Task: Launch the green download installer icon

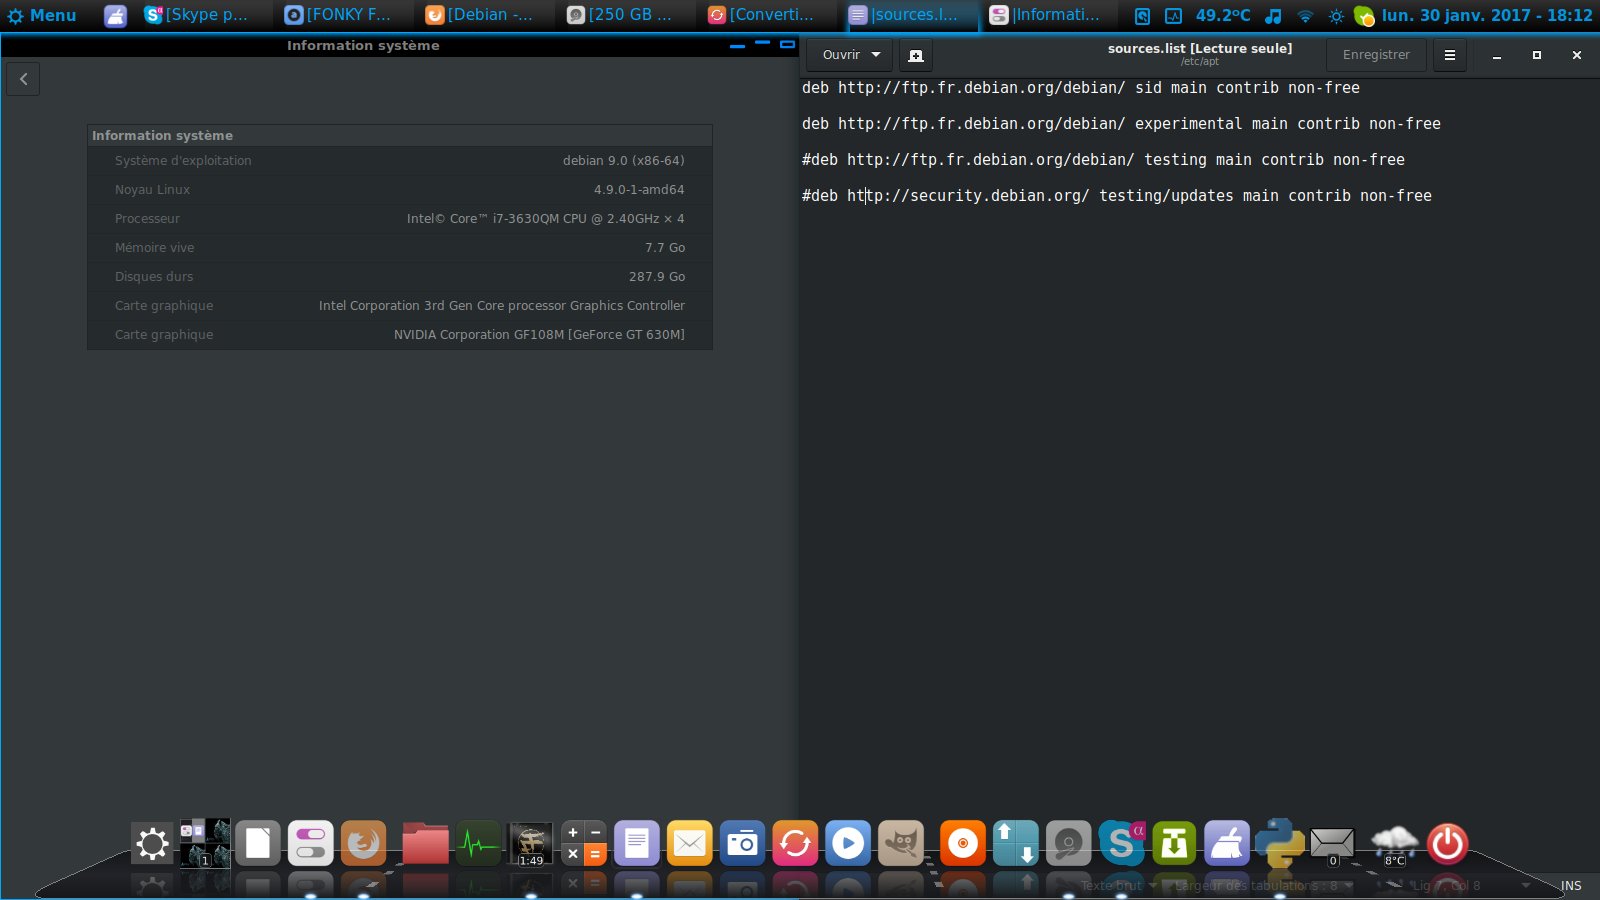Action: pos(1174,844)
